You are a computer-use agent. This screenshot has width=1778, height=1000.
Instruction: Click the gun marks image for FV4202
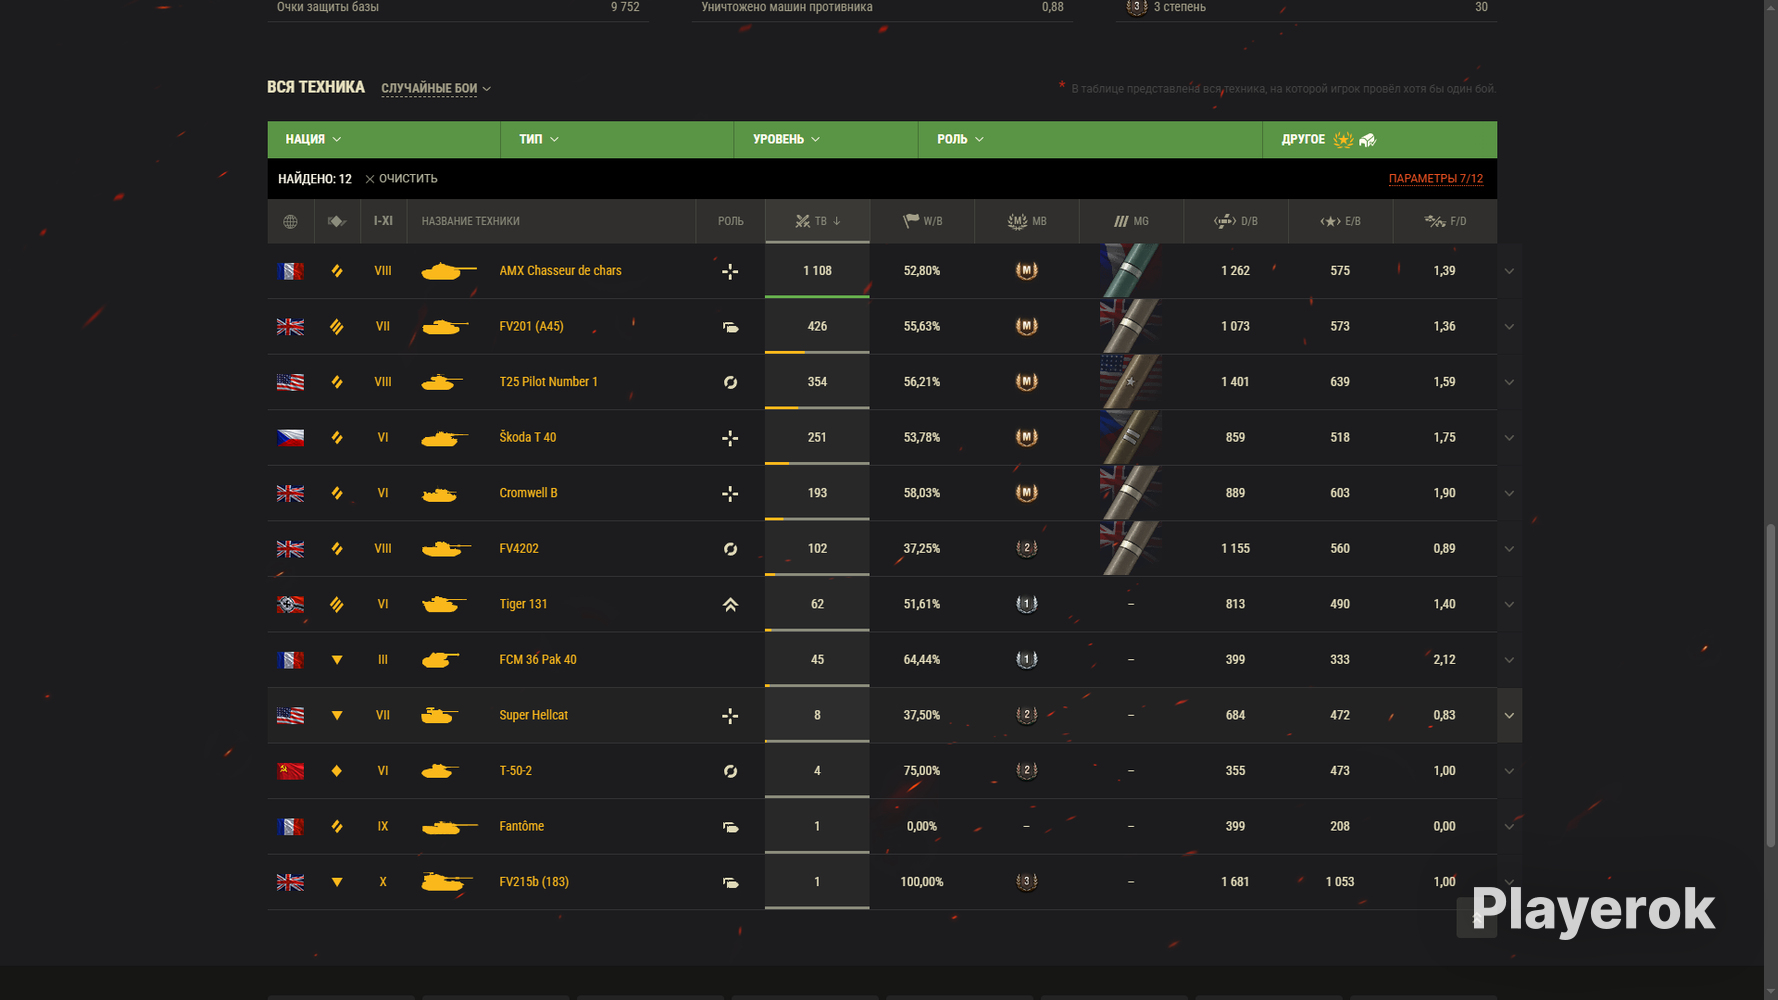[x=1131, y=549]
